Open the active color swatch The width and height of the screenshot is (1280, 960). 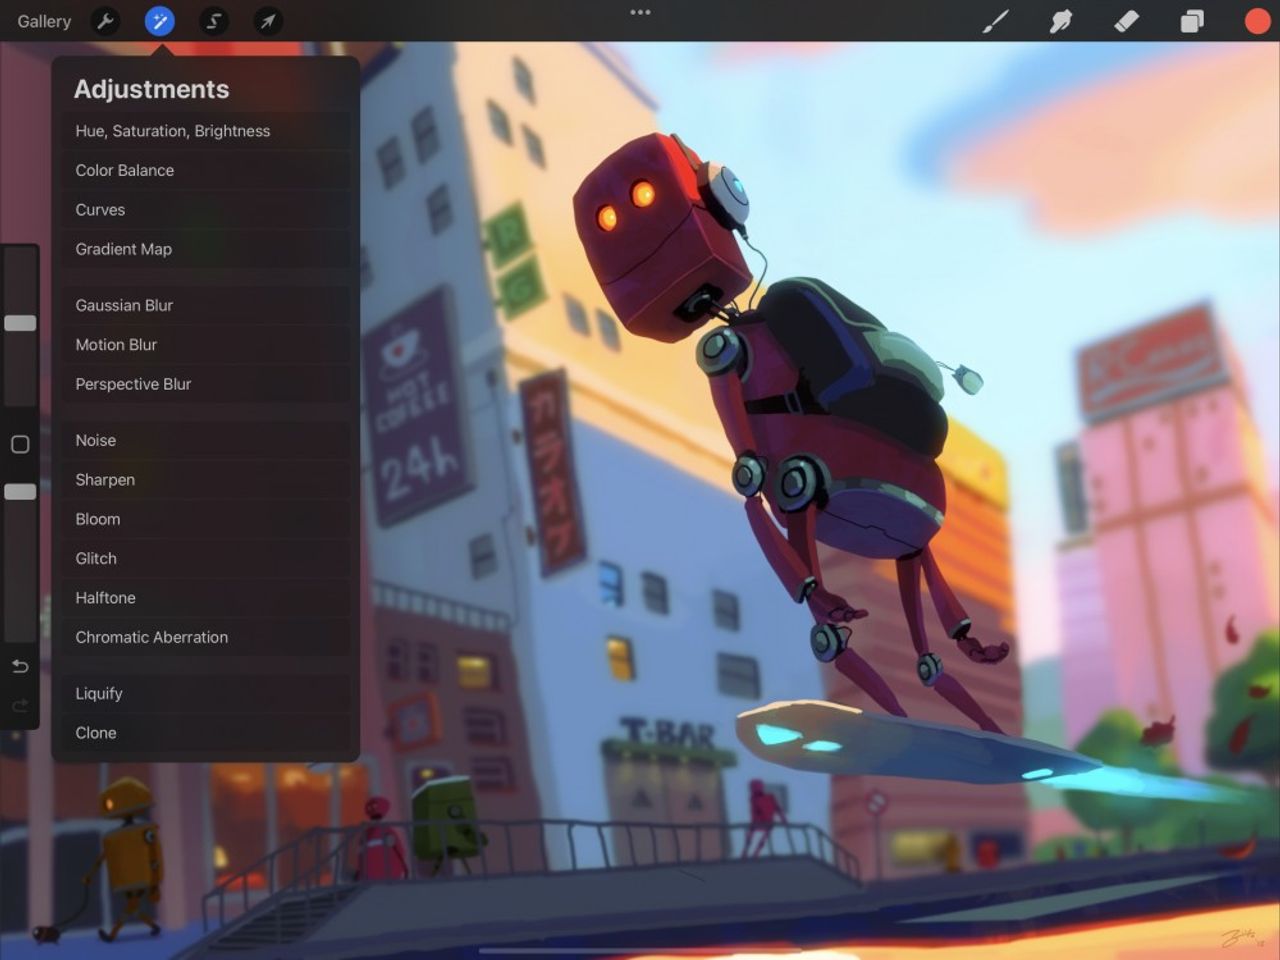pyautogui.click(x=1256, y=21)
